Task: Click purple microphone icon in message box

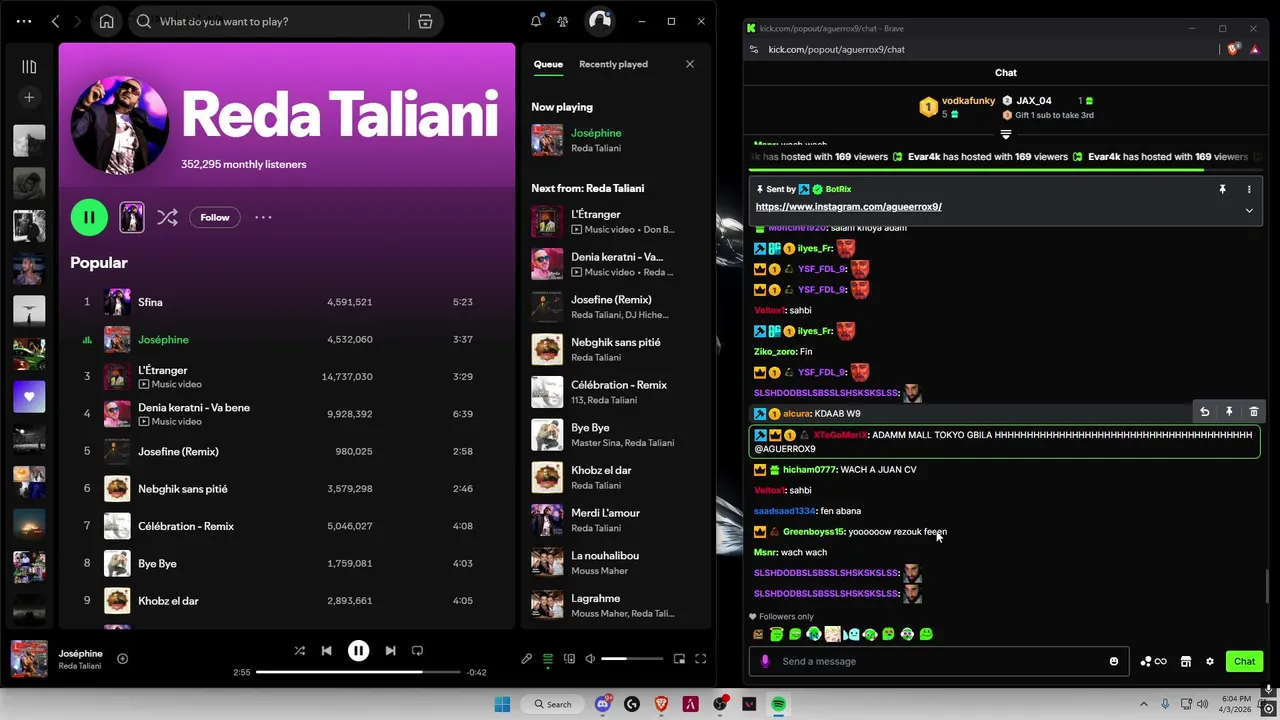Action: (x=765, y=661)
